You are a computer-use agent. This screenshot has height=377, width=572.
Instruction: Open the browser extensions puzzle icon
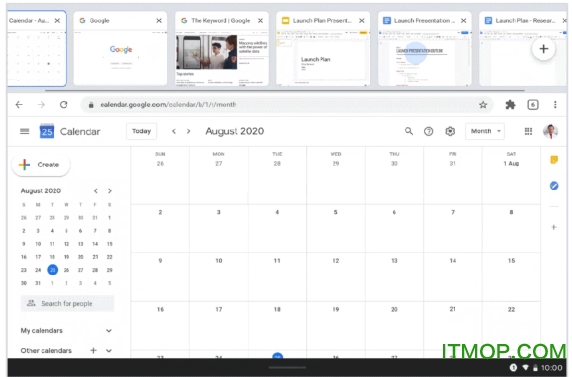[510, 105]
